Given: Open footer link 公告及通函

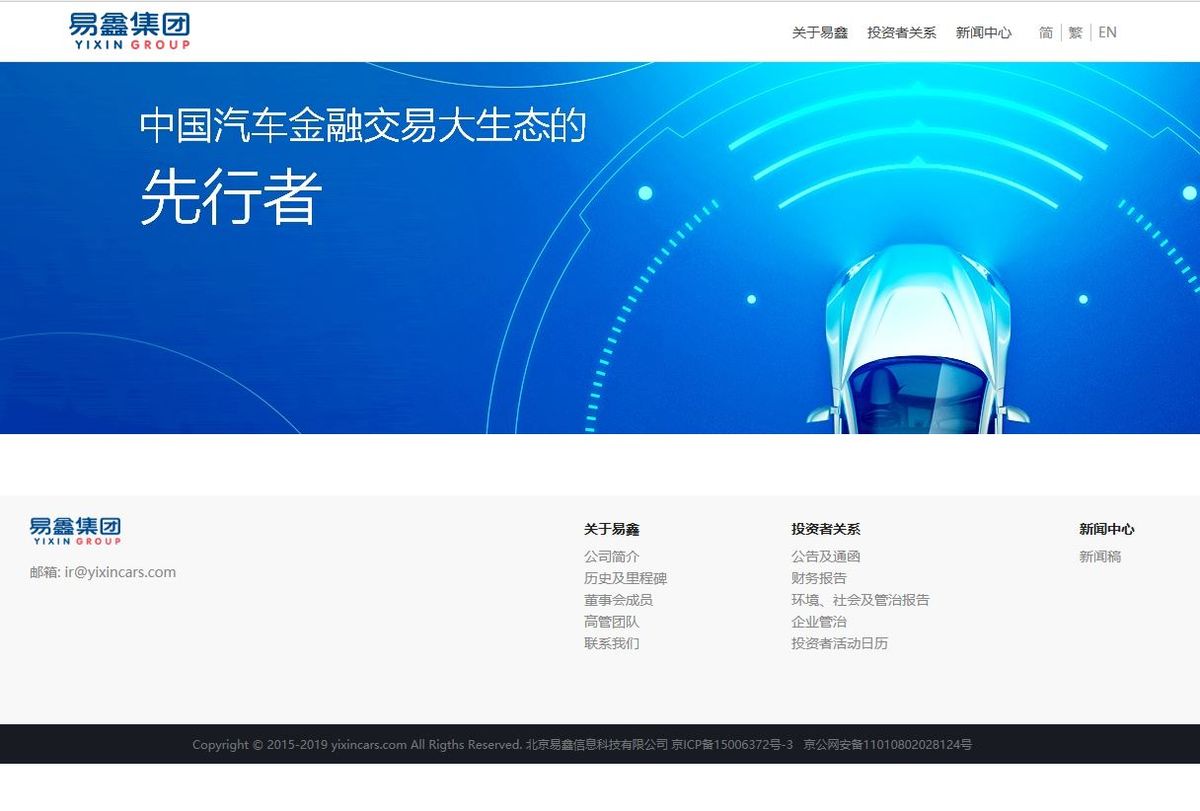Looking at the screenshot, I should point(826,556).
